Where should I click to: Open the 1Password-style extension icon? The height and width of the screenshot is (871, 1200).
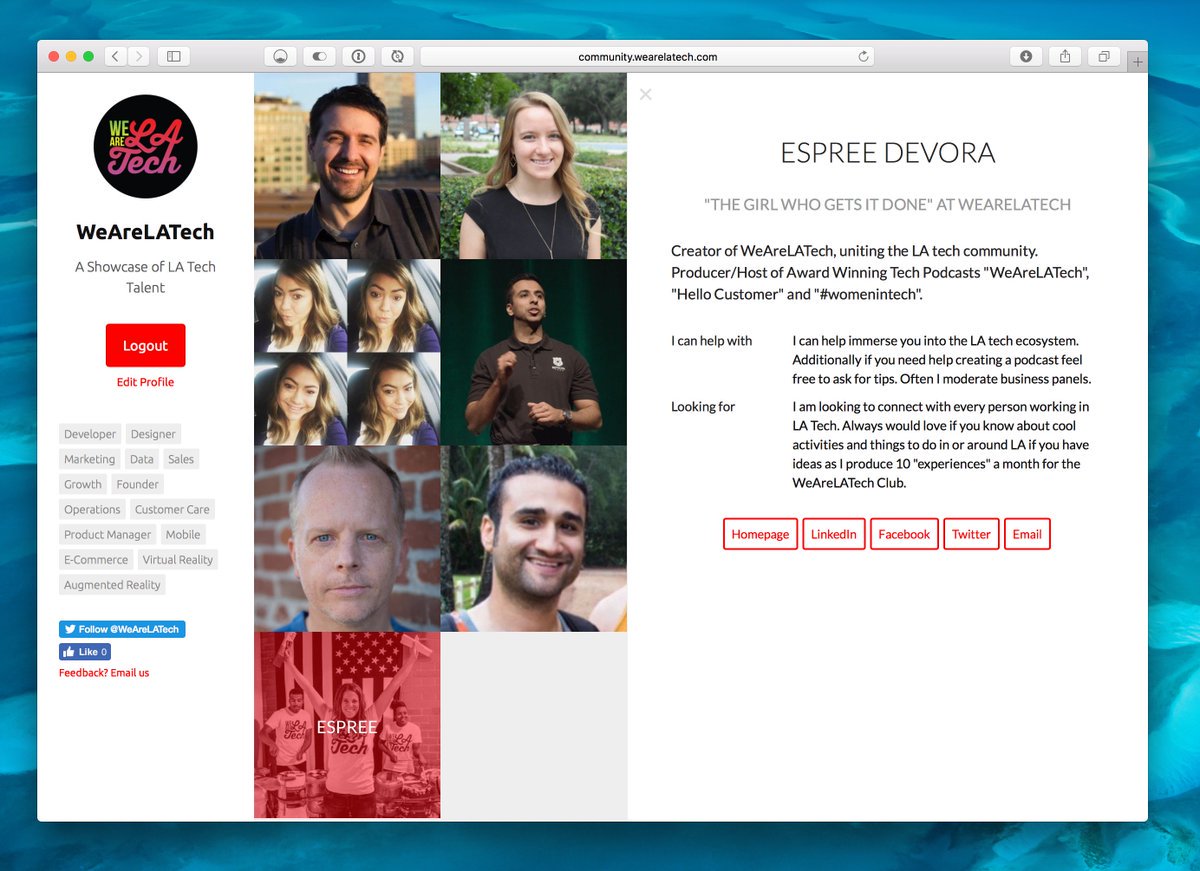[359, 57]
